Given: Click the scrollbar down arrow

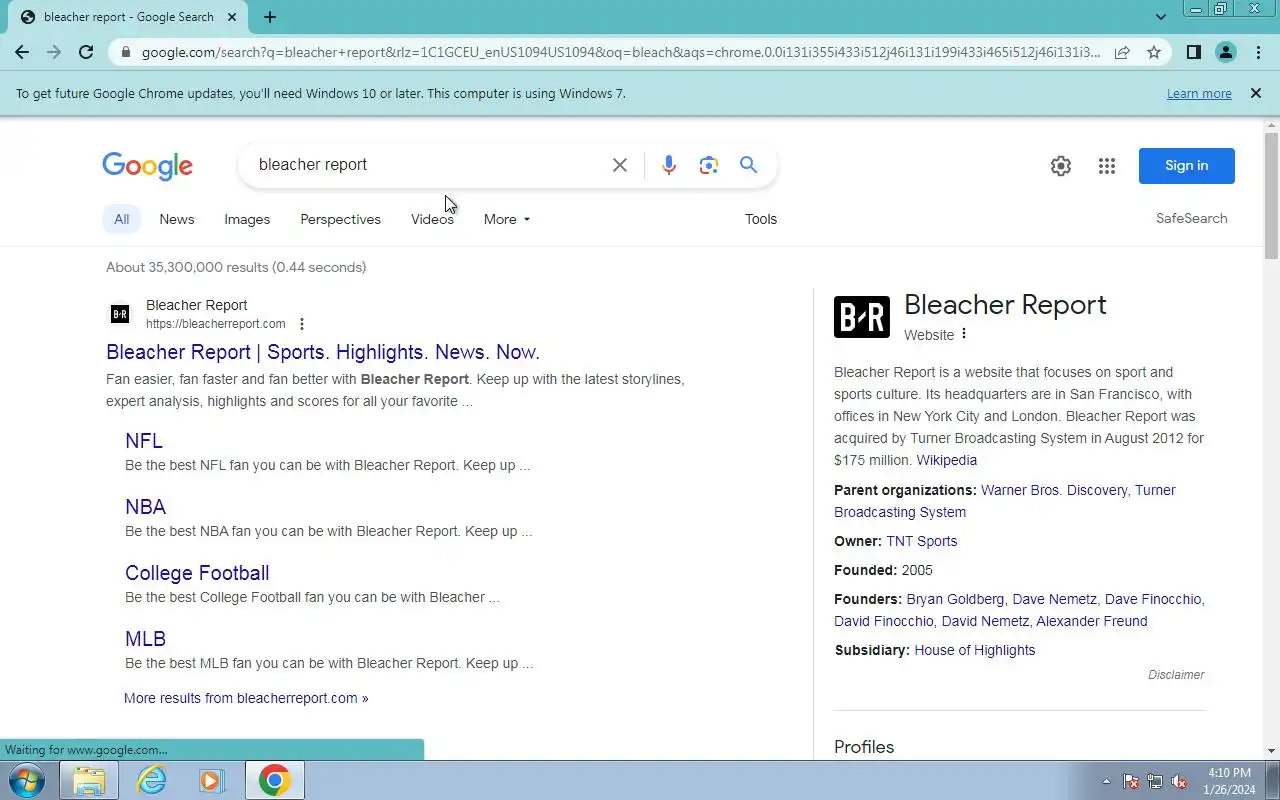Looking at the screenshot, I should pos(1272,751).
